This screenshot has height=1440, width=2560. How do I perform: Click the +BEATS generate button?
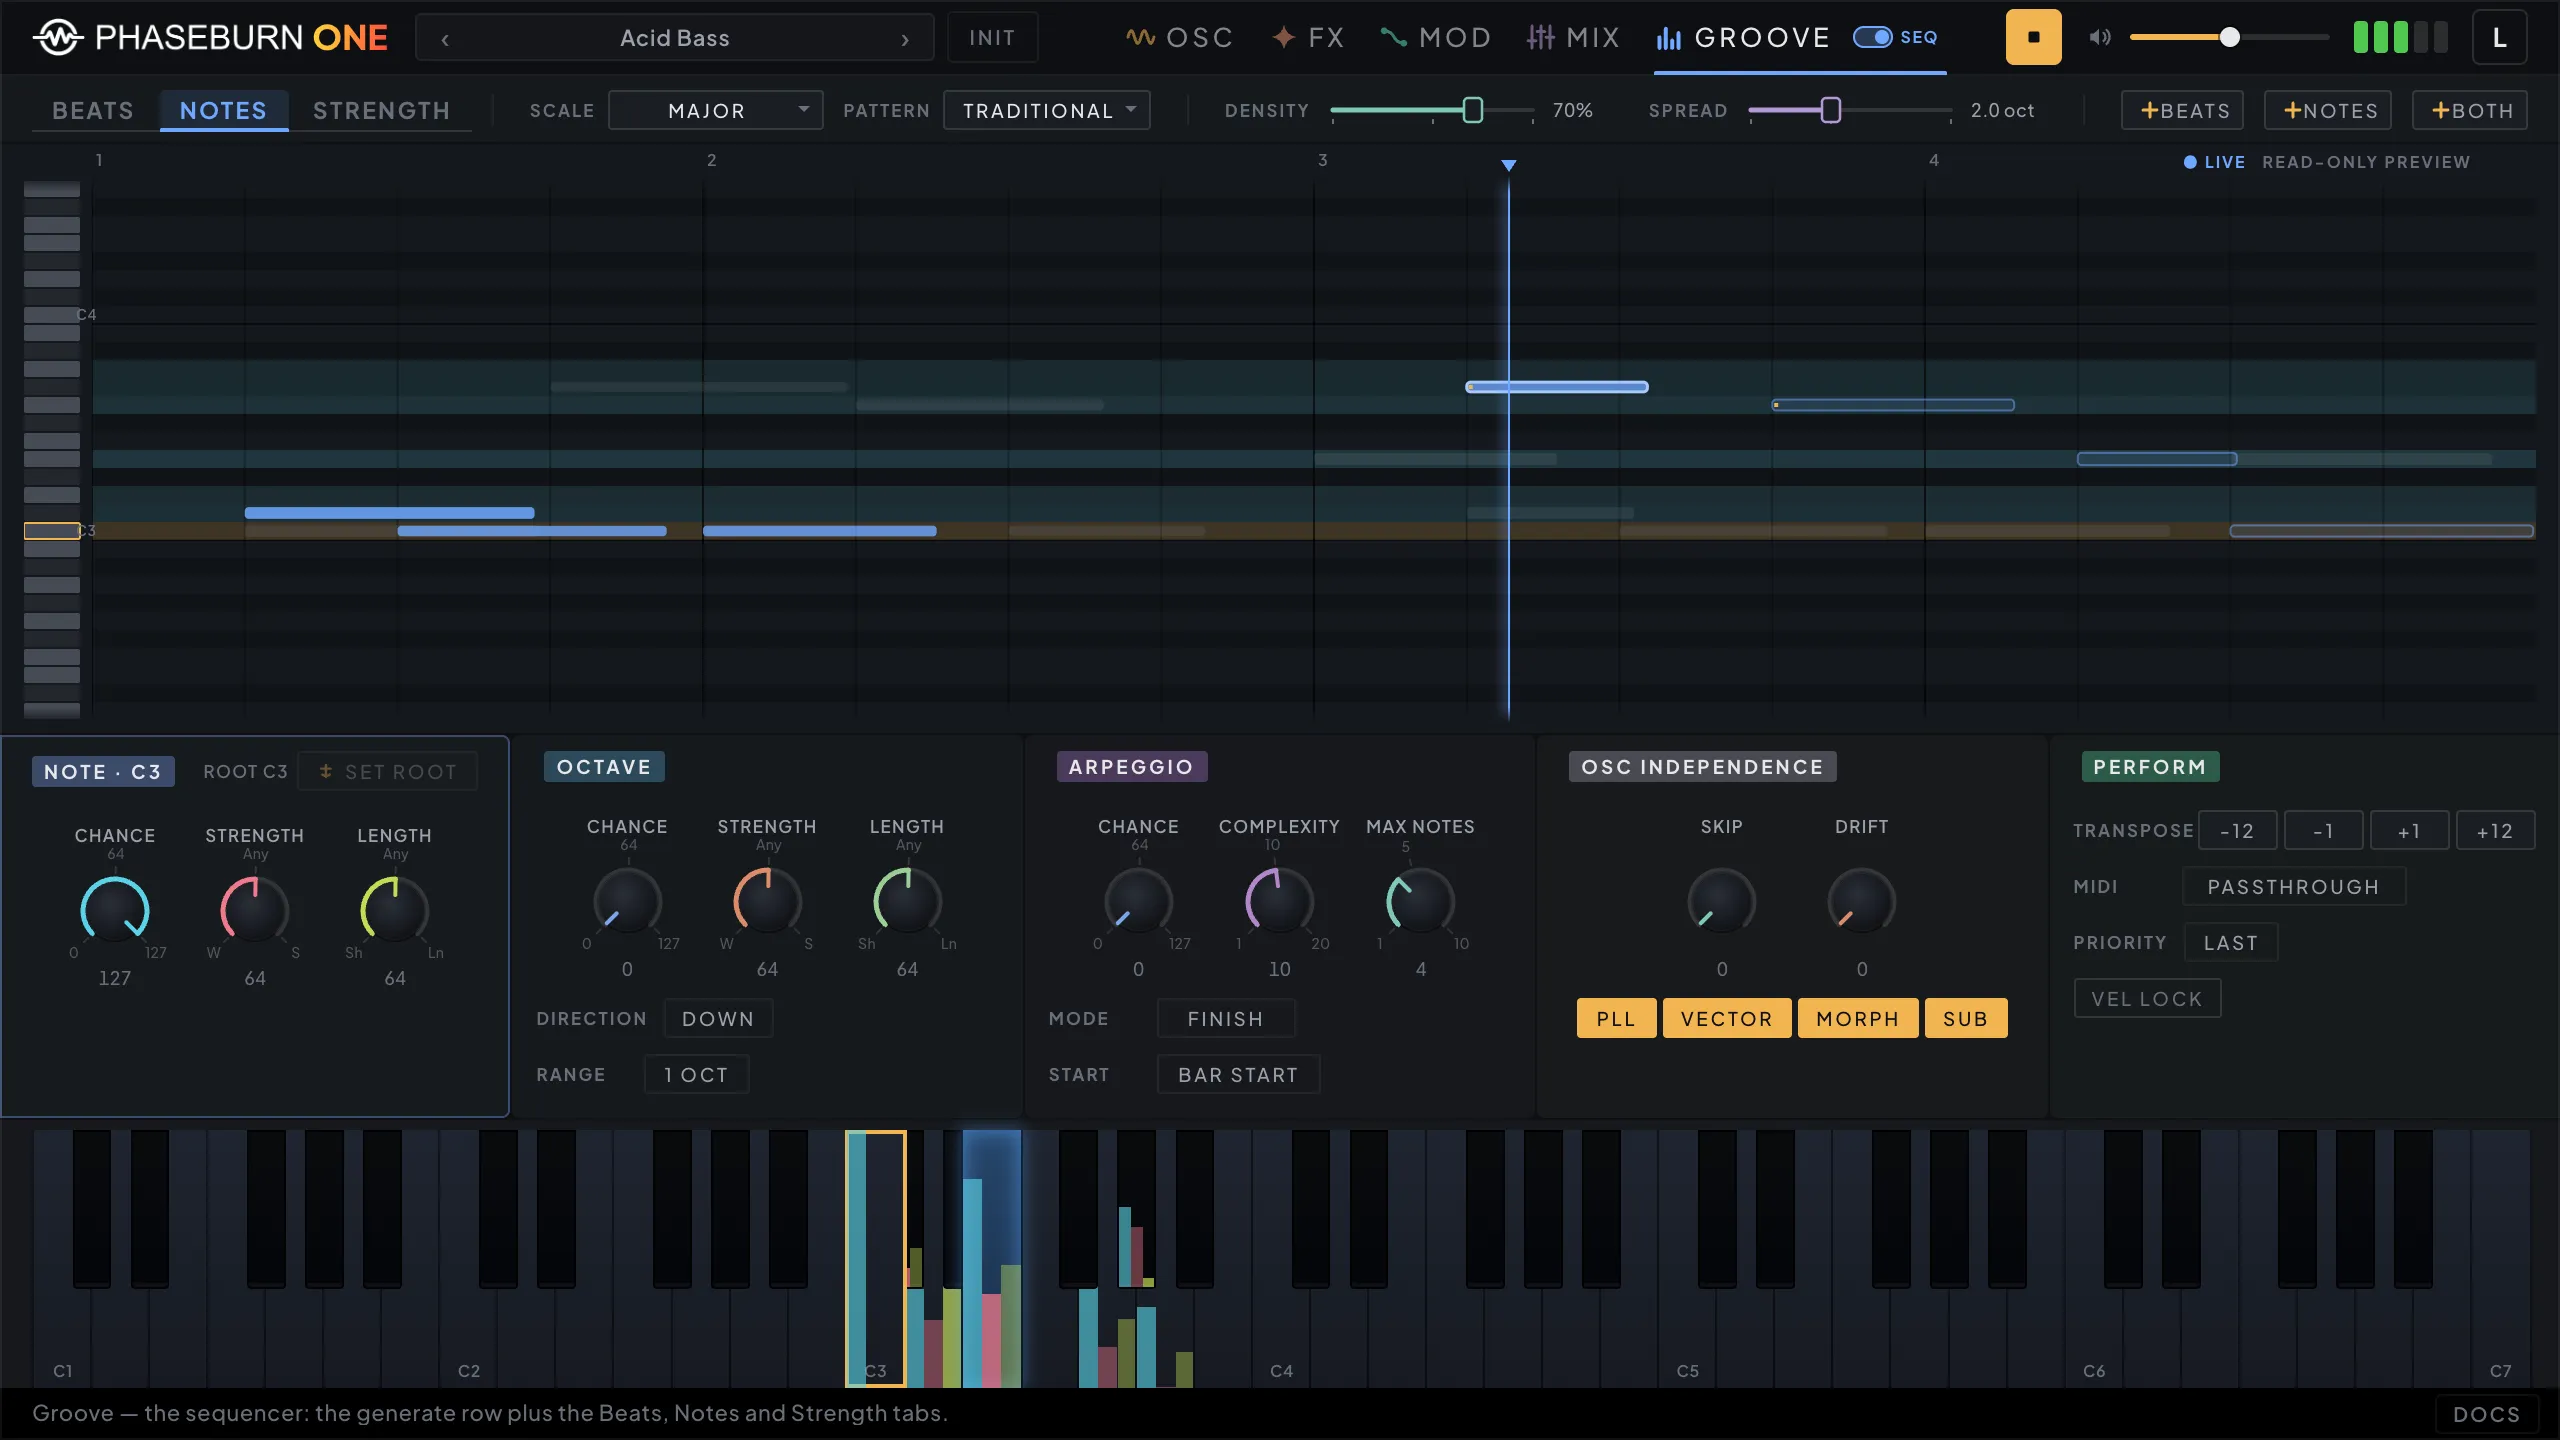coord(2183,110)
